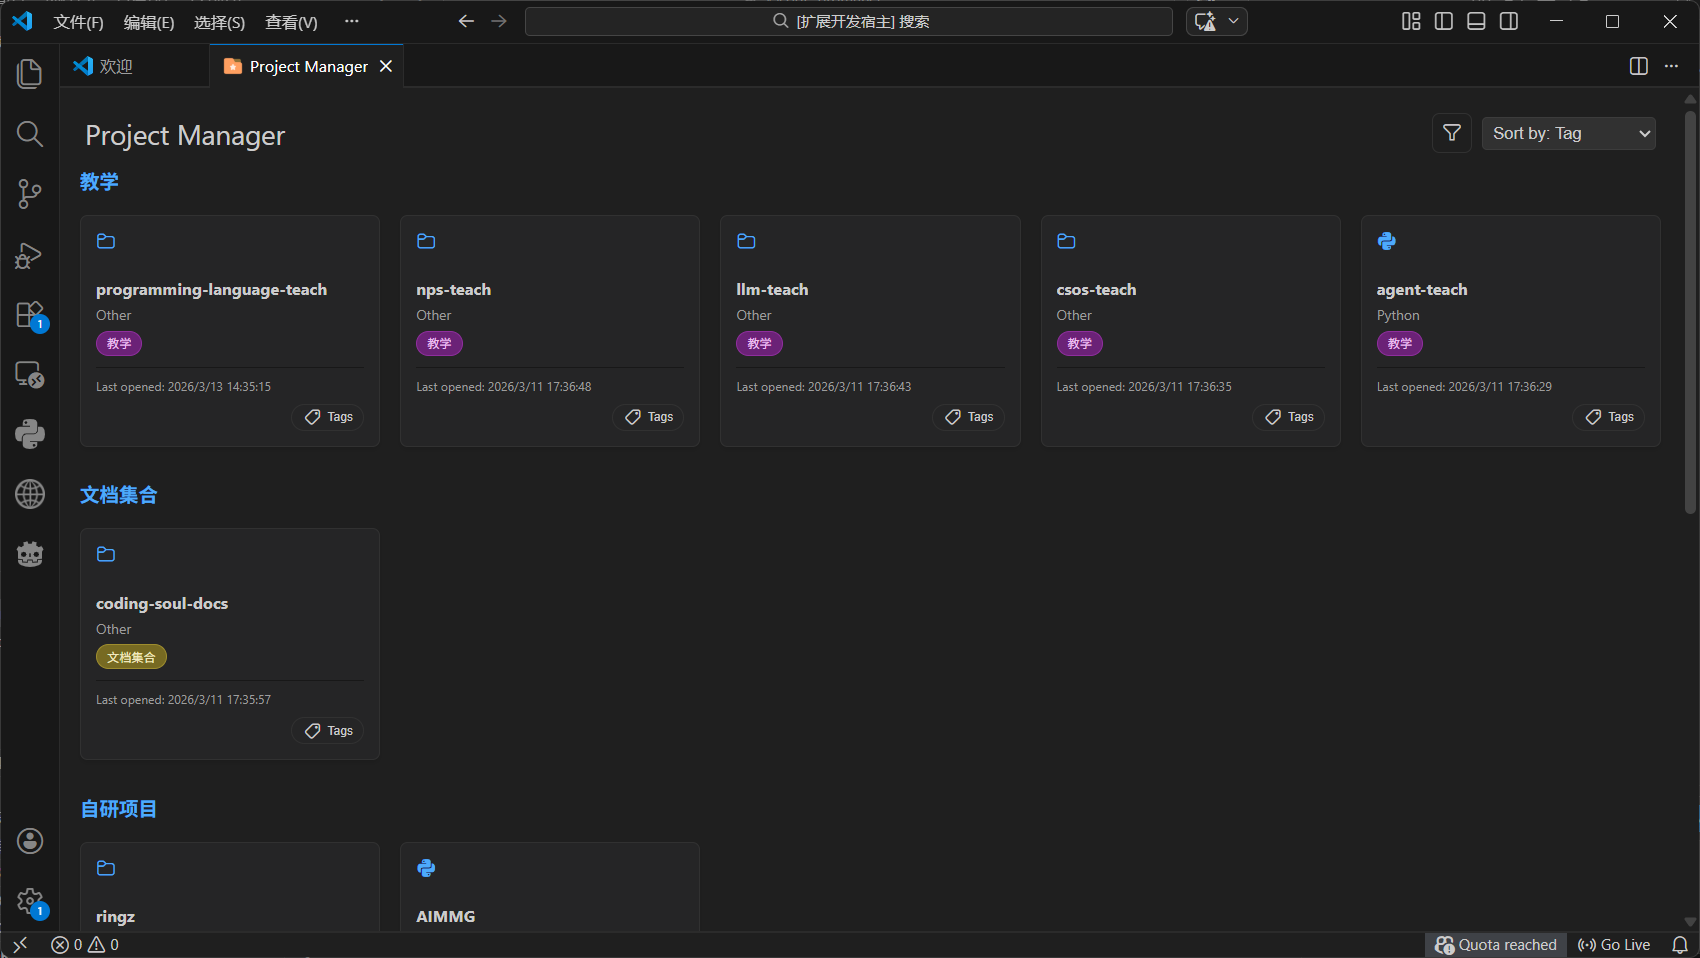
Task: Click the folder icon on nps-teach card
Action: click(x=426, y=241)
